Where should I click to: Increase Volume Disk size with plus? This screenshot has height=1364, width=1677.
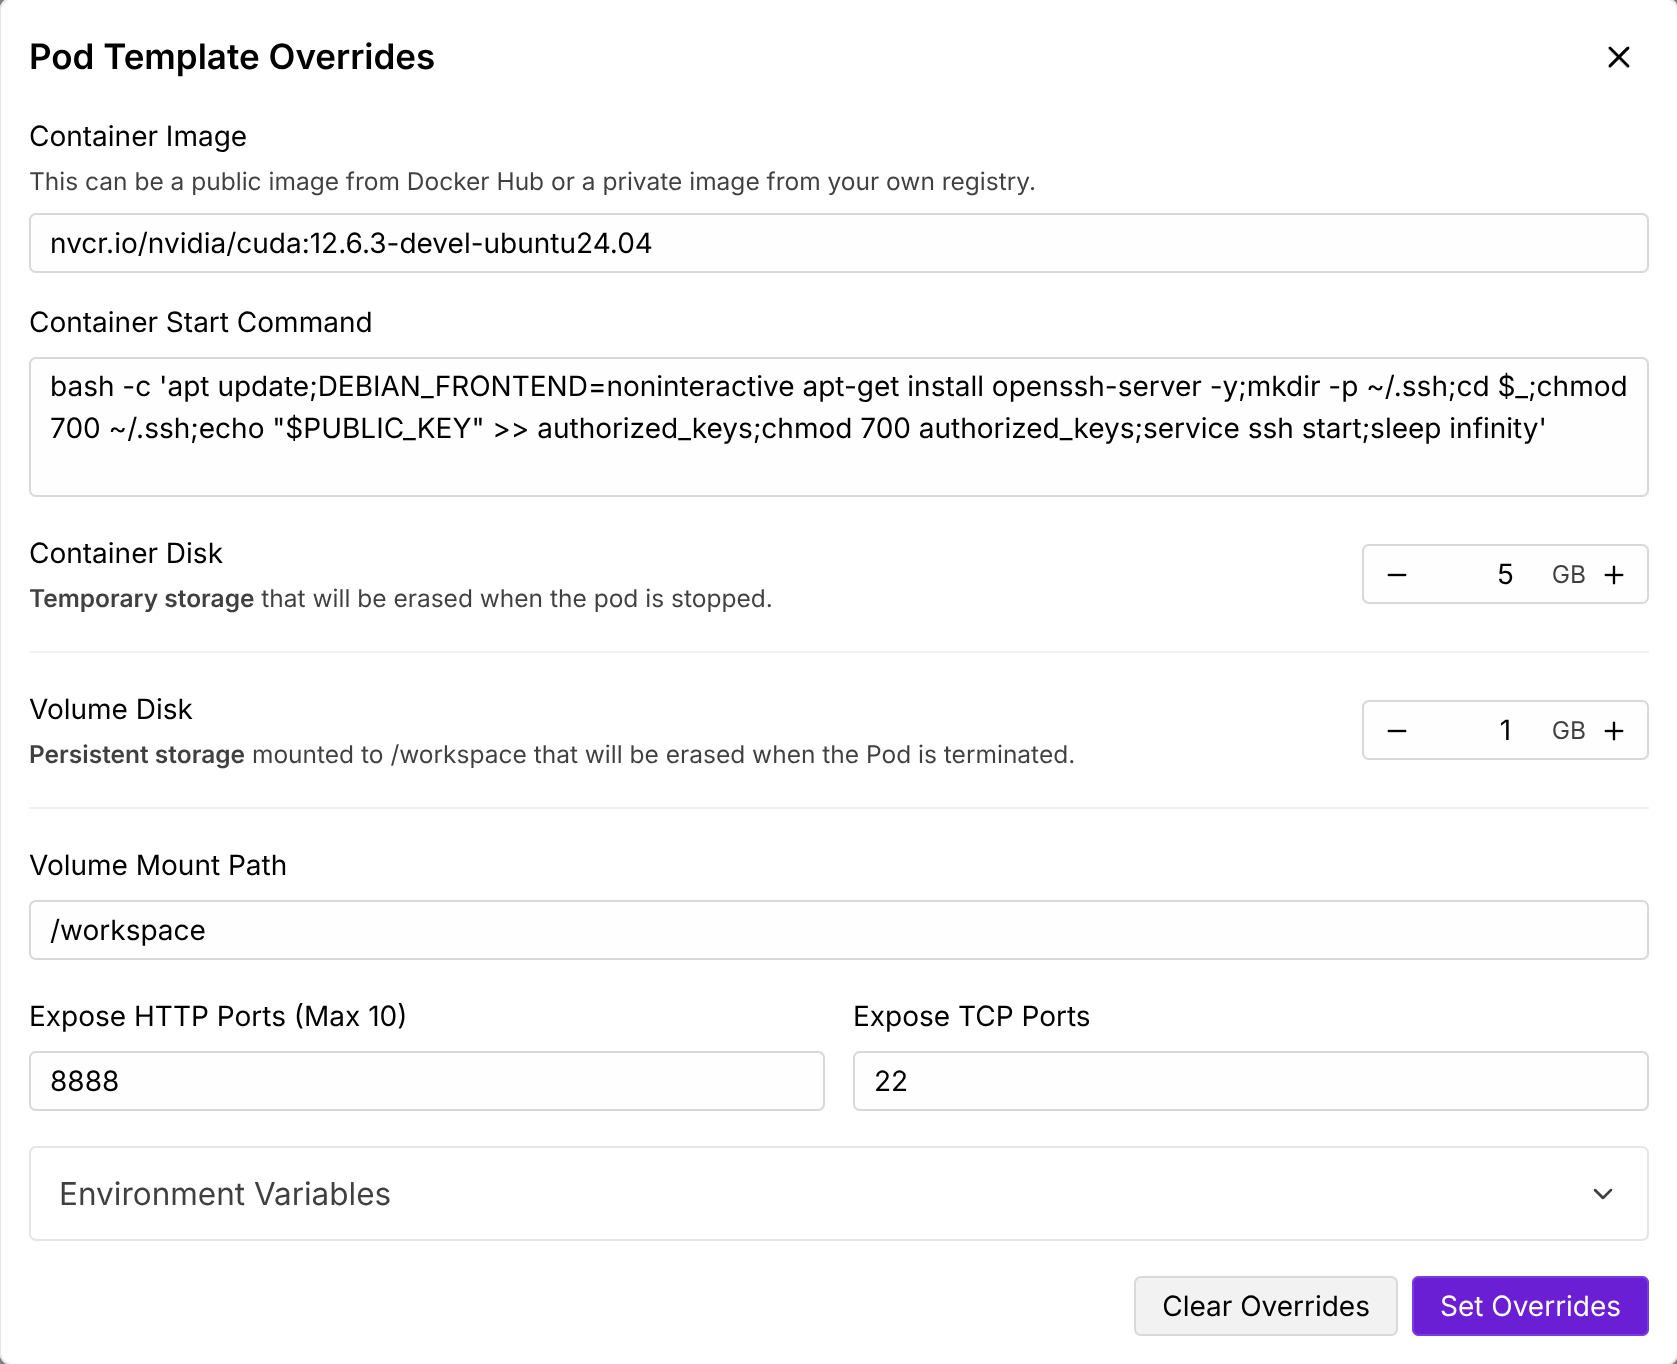tap(1614, 731)
